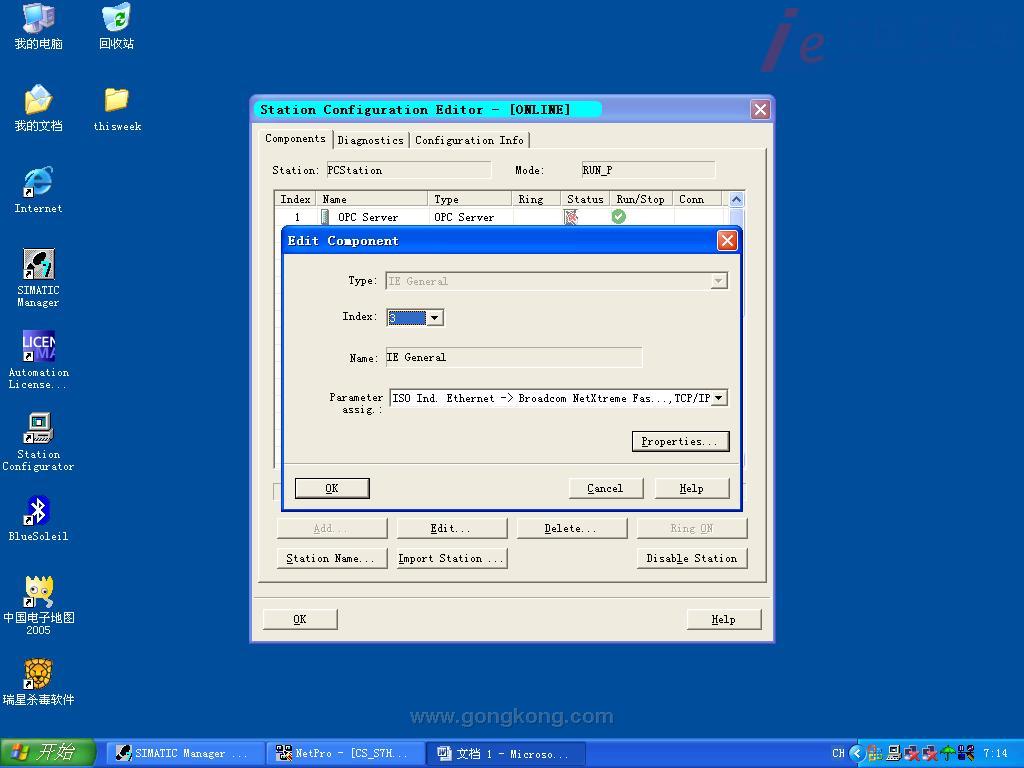Click the OPC Server module icon in row 1

325,217
